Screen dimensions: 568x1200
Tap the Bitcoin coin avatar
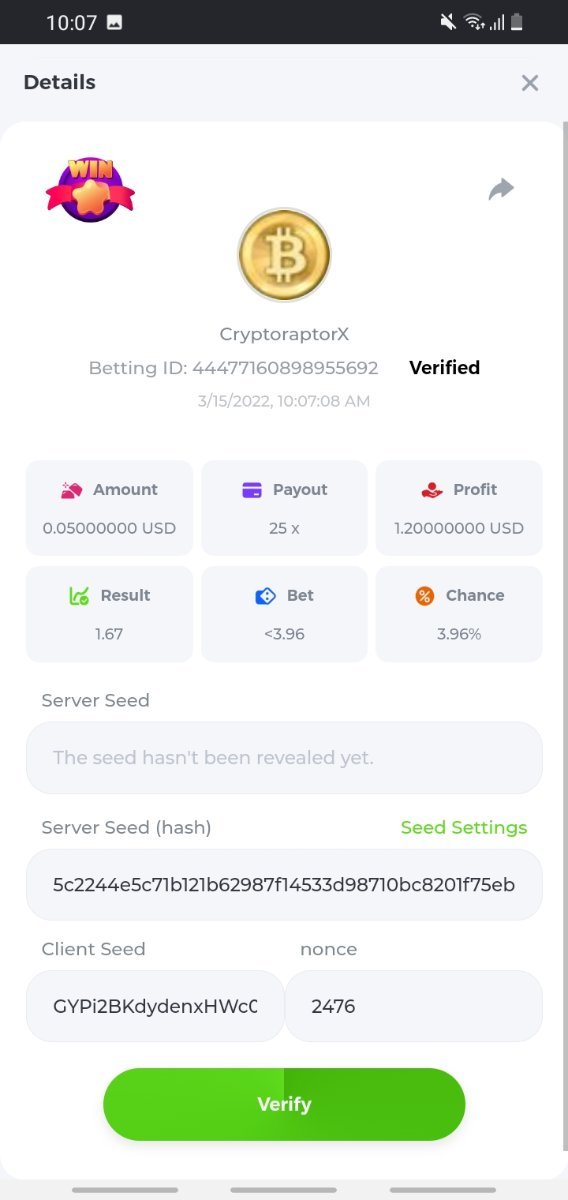pyautogui.click(x=284, y=255)
